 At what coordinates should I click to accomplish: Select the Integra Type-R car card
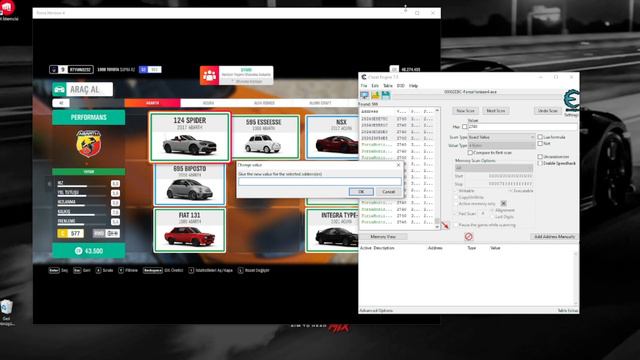point(332,230)
